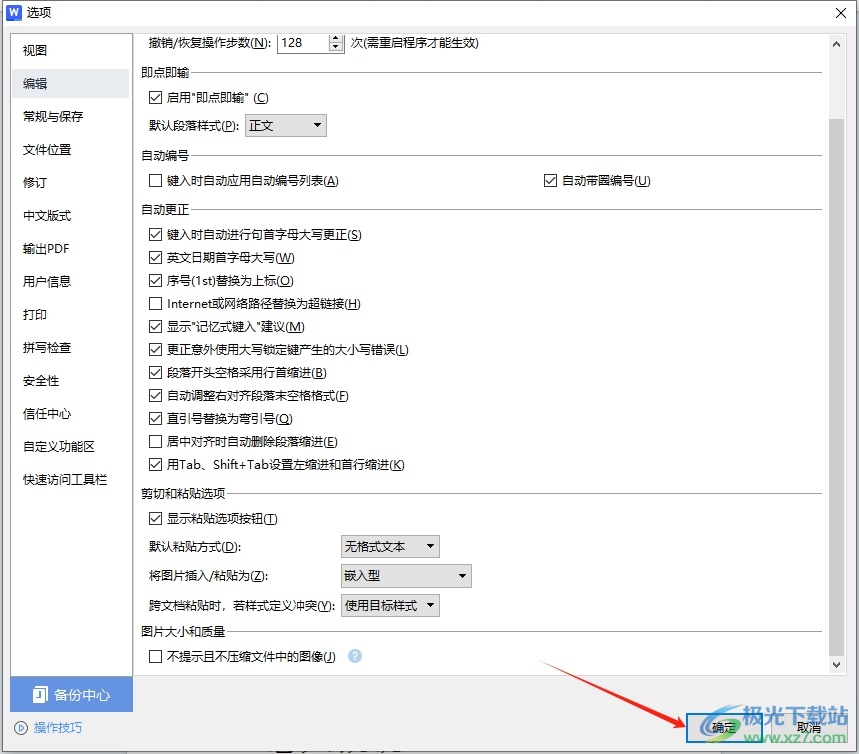Click the scrollbar up arrow
This screenshot has width=859, height=754.
tap(836, 44)
